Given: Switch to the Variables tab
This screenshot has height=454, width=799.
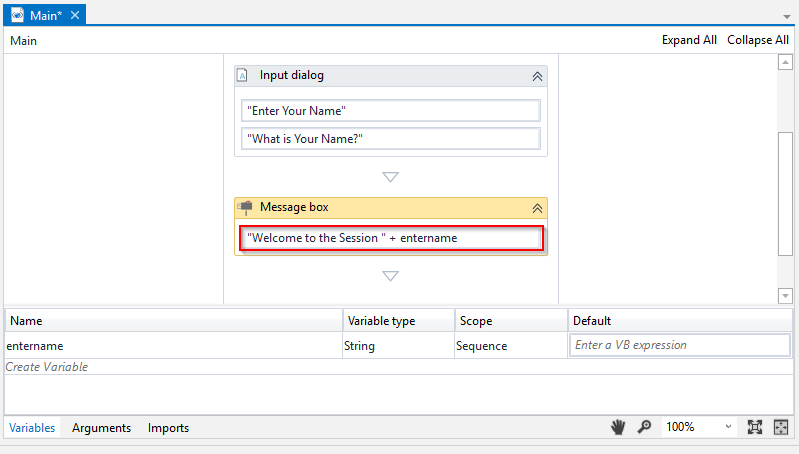Looking at the screenshot, I should point(32,428).
